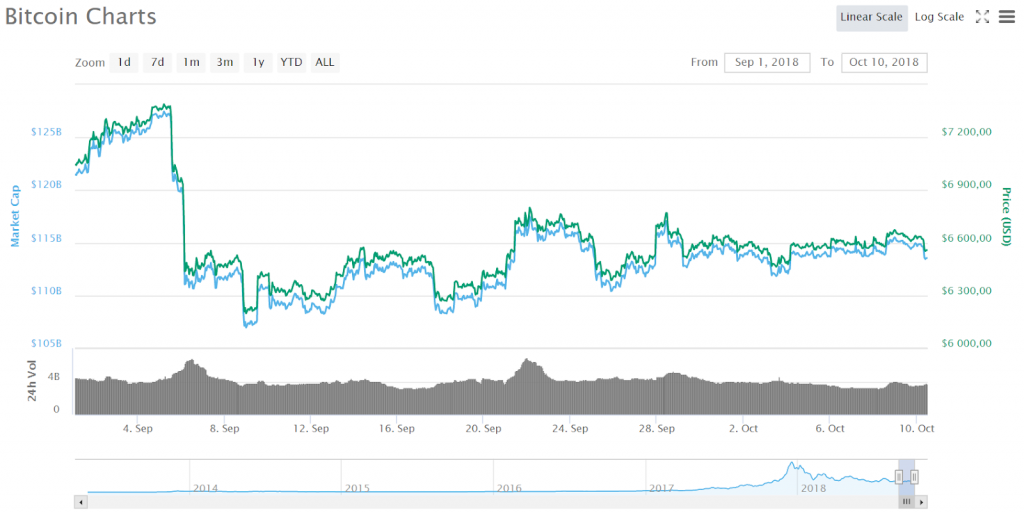Toggle fullscreen chart view

[x=982, y=17]
